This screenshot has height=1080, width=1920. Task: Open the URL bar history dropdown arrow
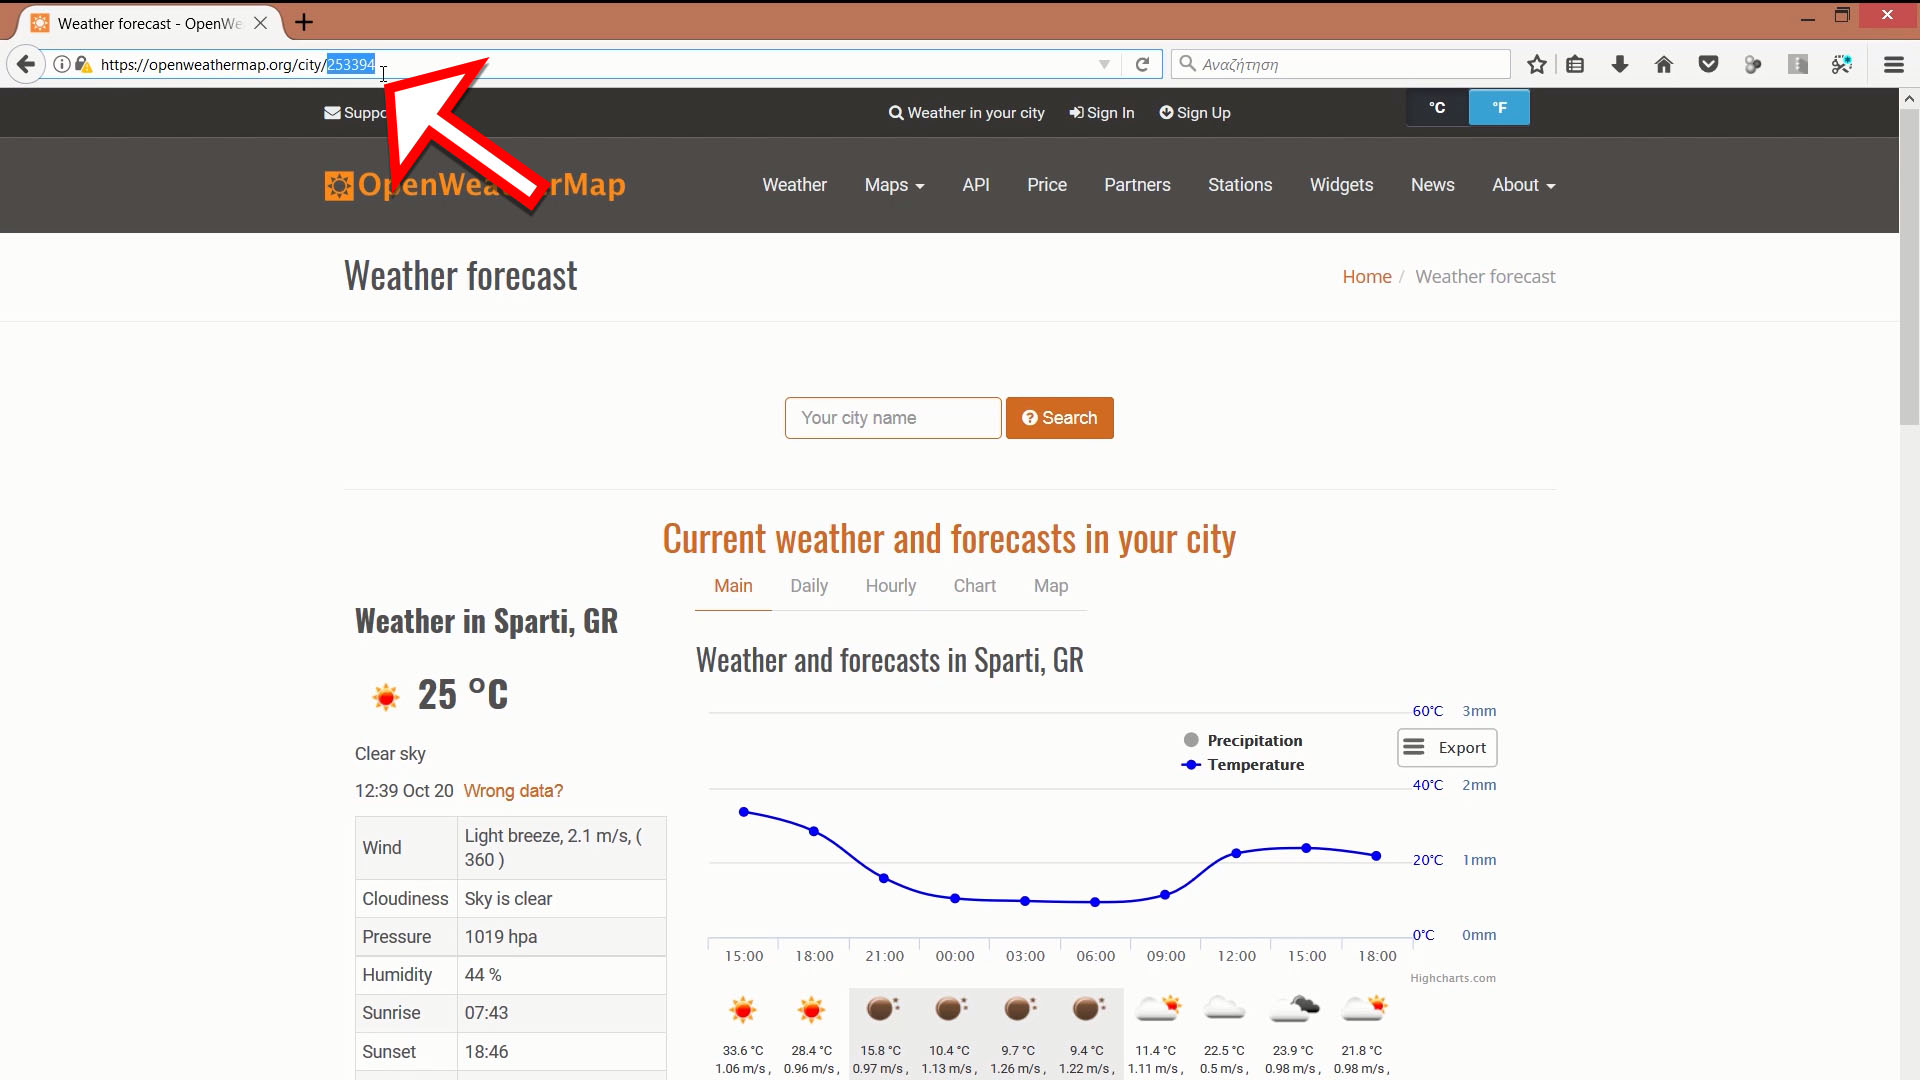click(x=1104, y=64)
